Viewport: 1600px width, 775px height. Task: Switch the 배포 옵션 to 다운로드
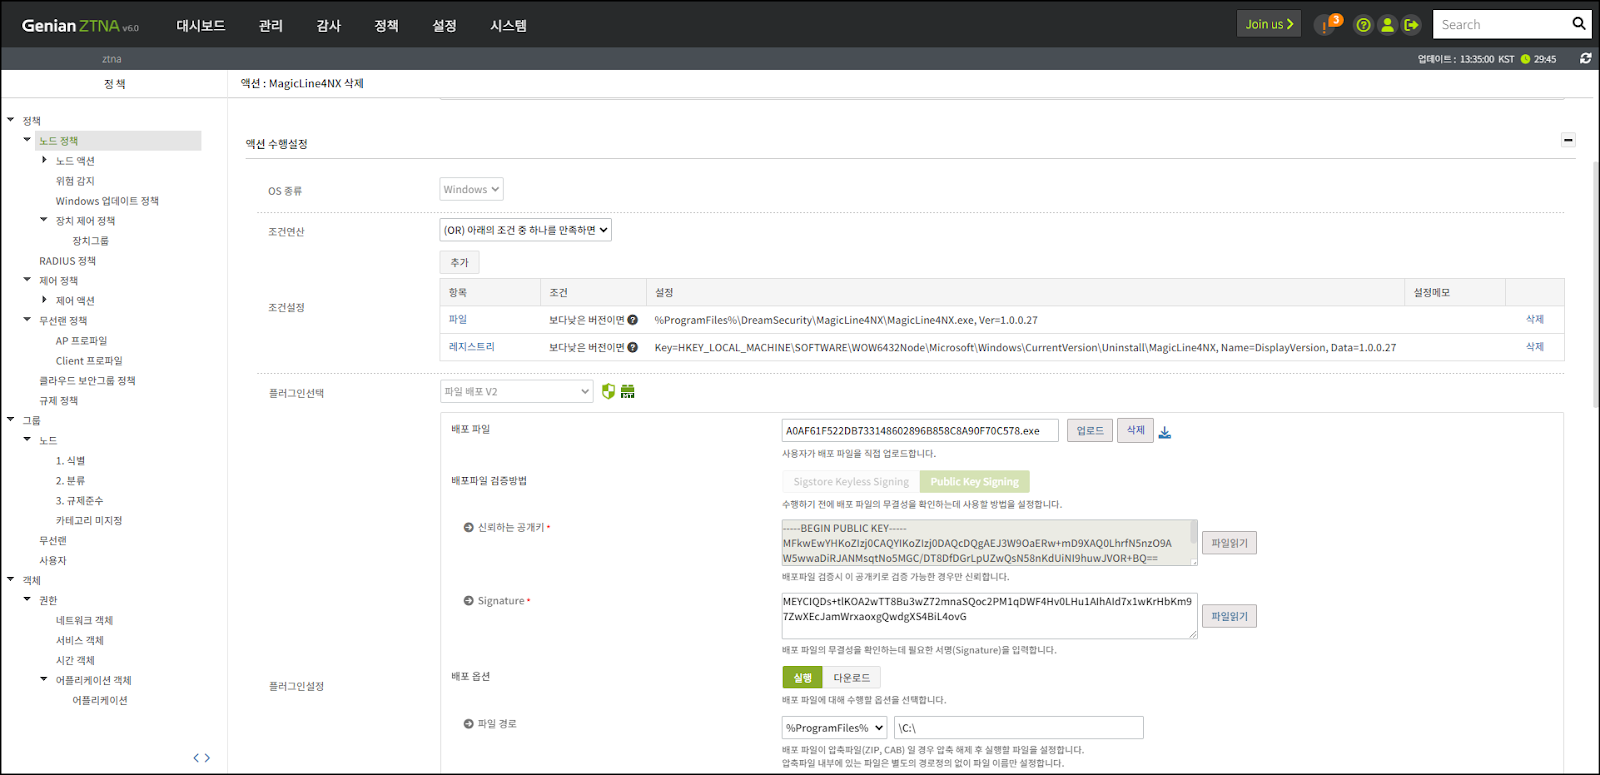(x=851, y=678)
